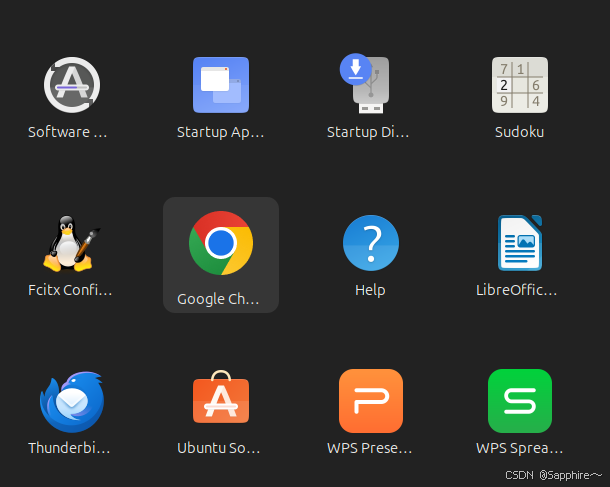Launch LibreOffice Writer icon
This screenshot has width=610, height=487.
pyautogui.click(x=520, y=243)
